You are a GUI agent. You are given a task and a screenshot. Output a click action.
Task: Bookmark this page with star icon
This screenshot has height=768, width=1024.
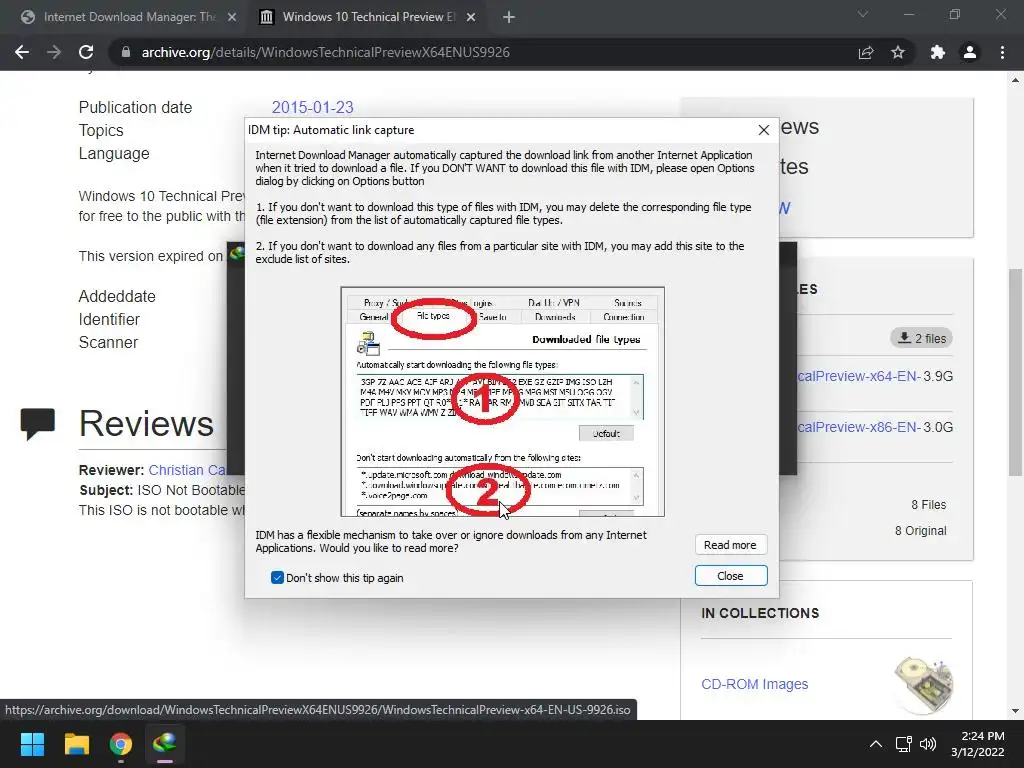898,52
